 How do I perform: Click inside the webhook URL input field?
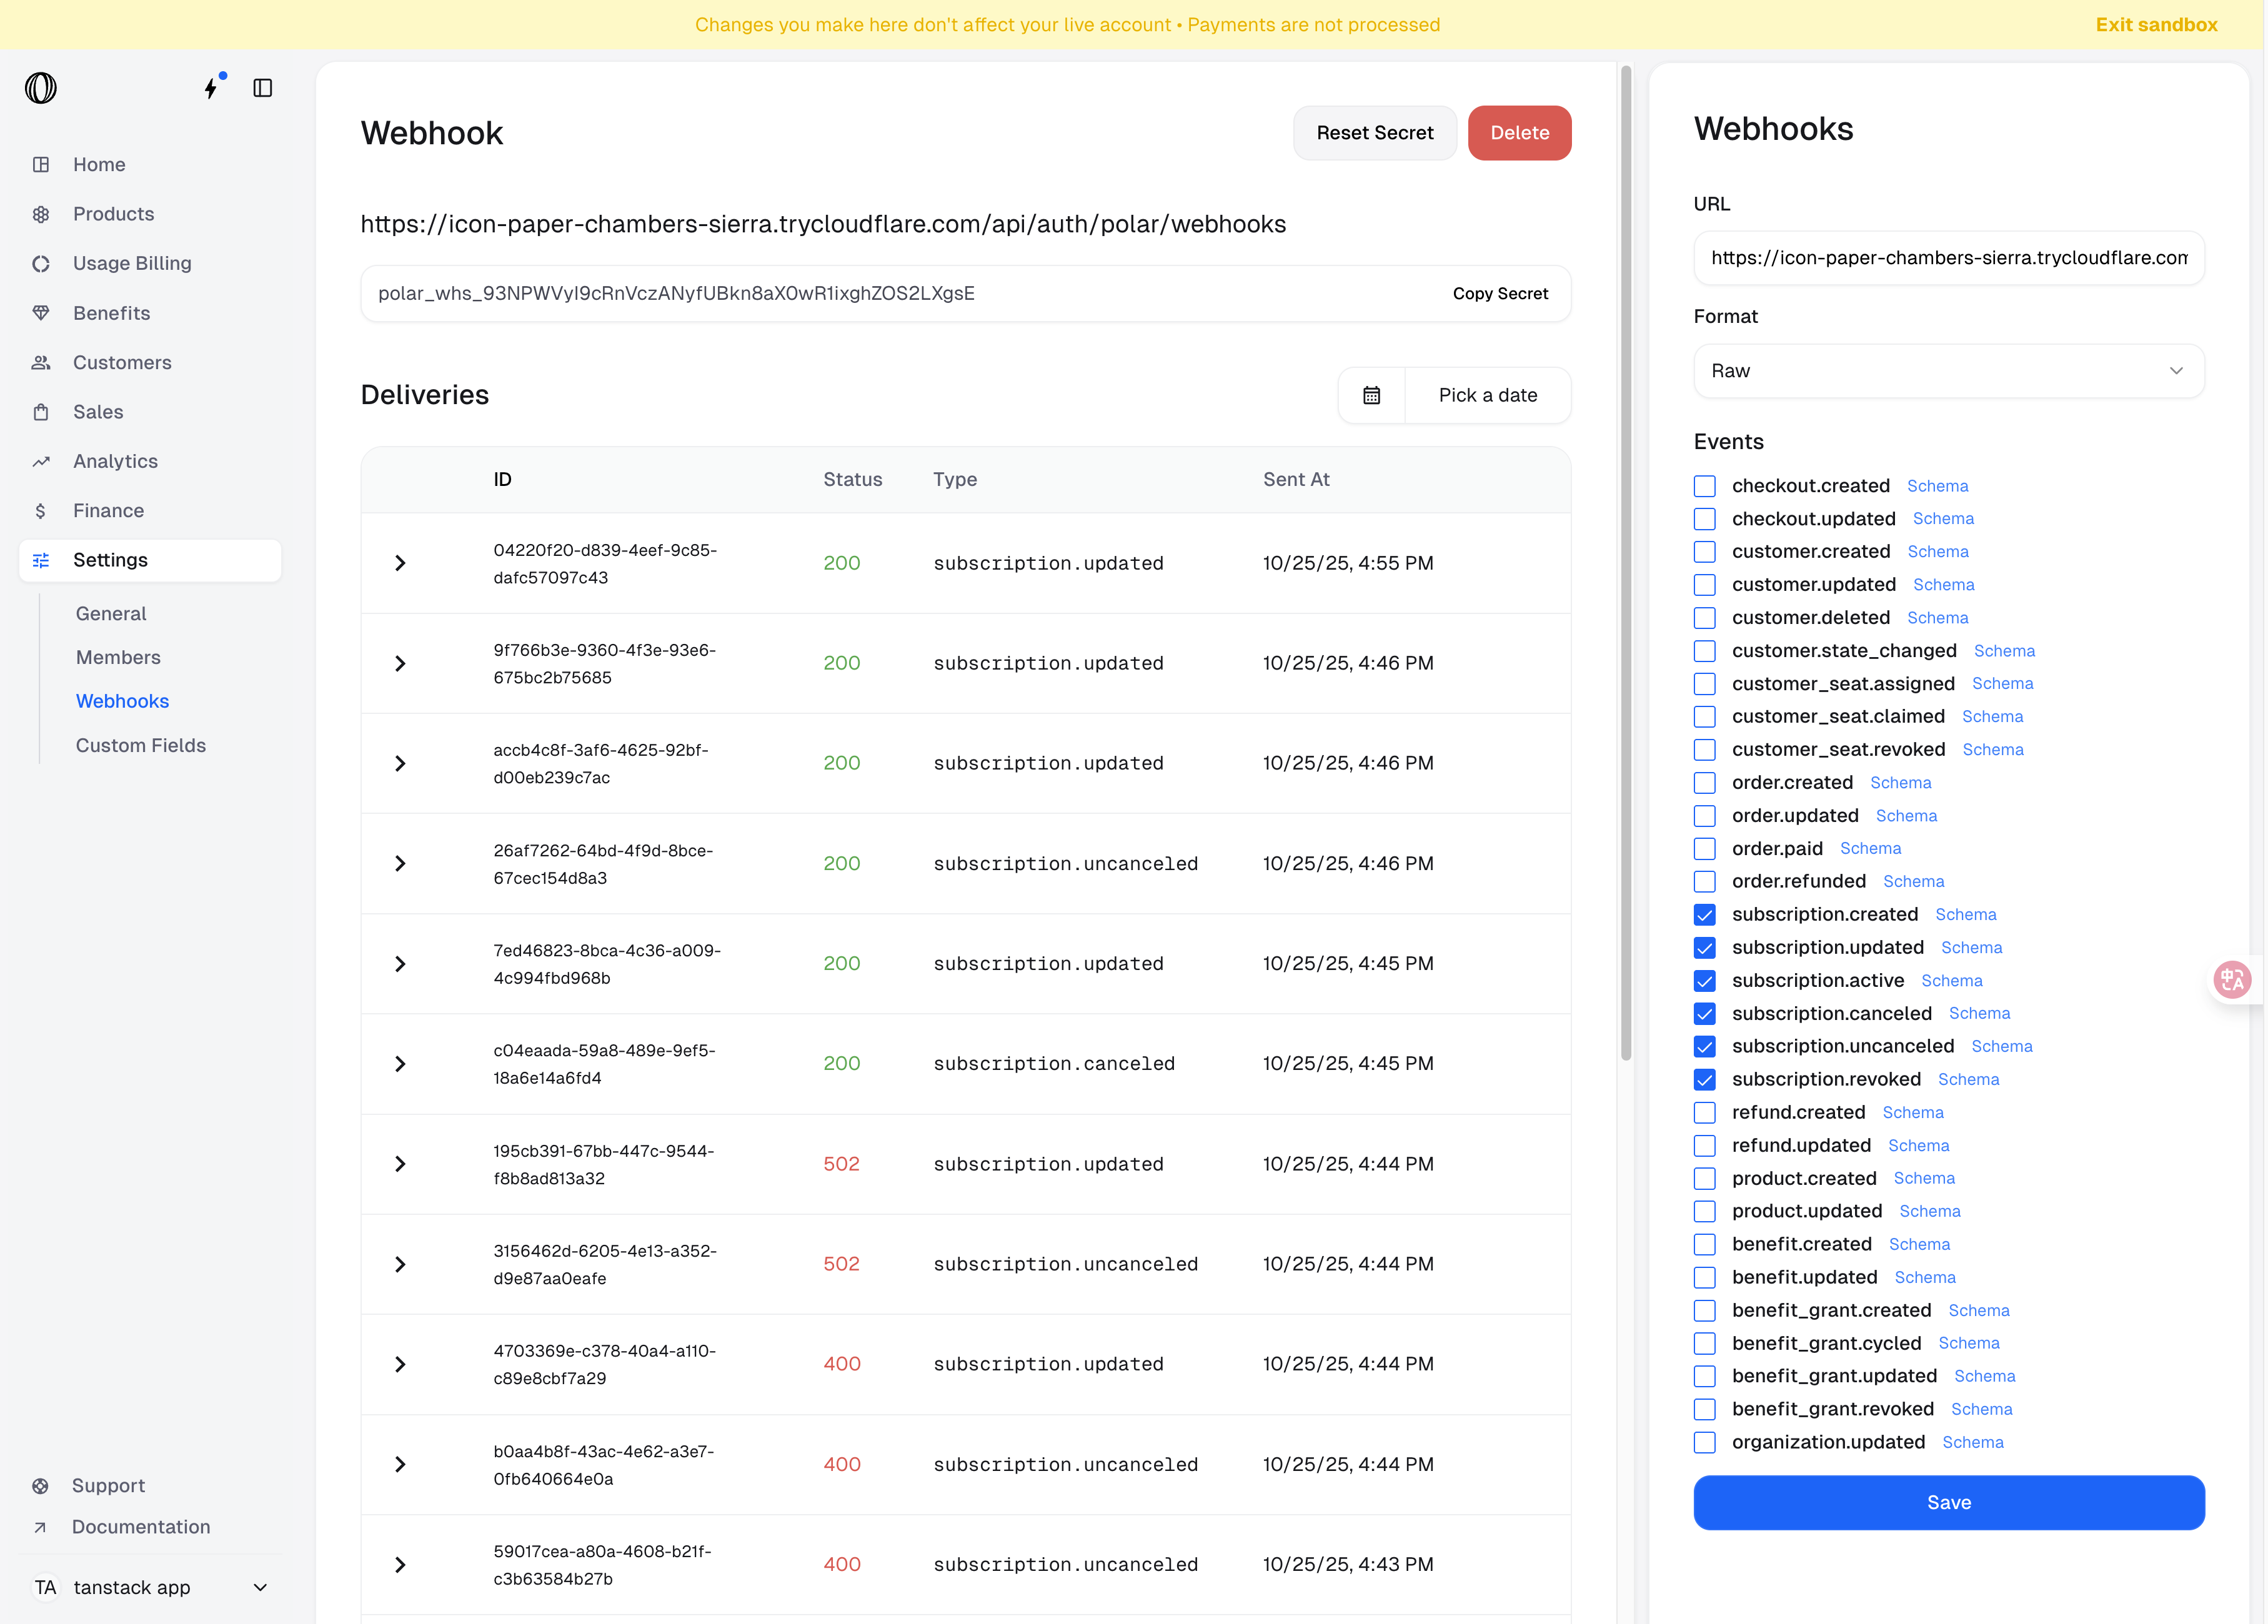1948,258
